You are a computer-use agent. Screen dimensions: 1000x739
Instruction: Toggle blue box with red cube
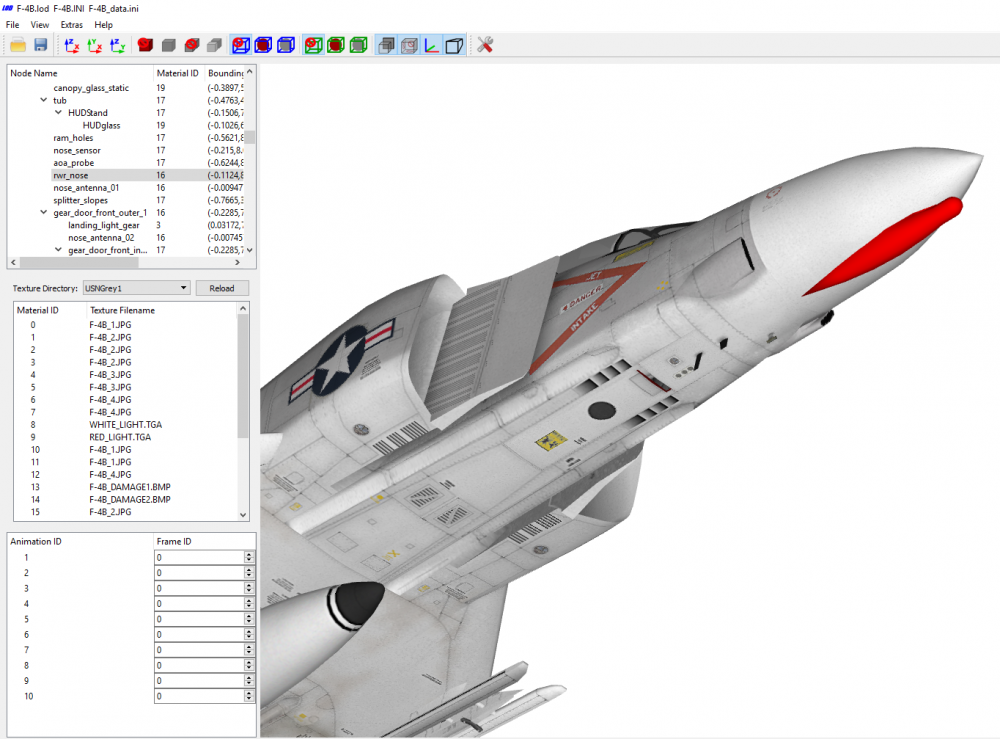[263, 45]
